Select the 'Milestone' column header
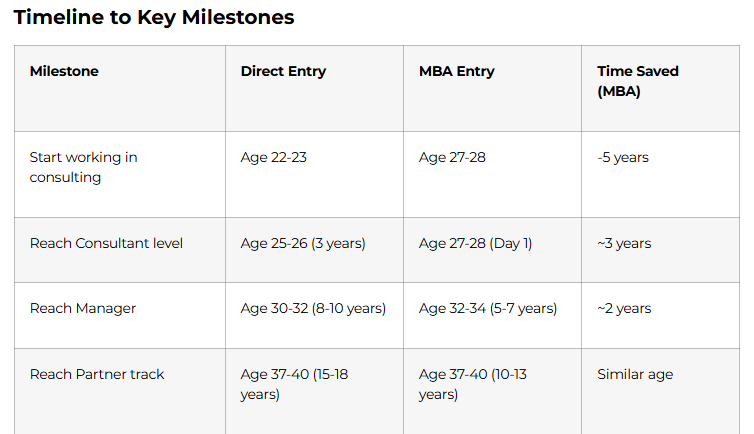 (64, 71)
